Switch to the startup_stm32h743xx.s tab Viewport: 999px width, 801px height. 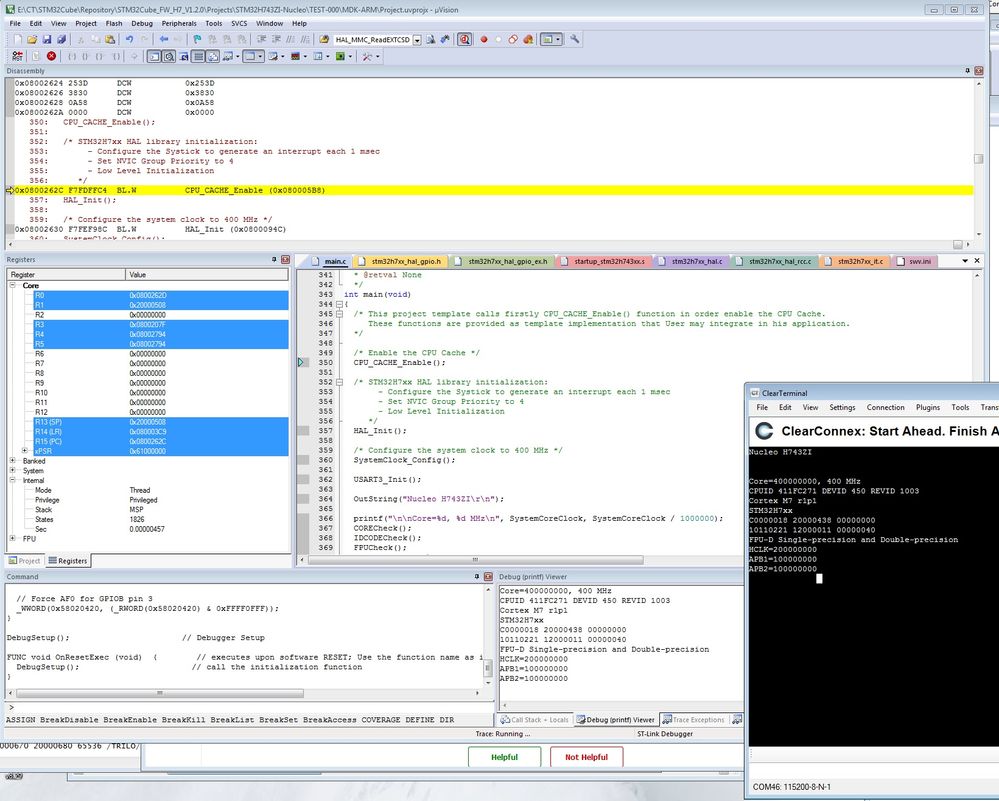coord(603,261)
